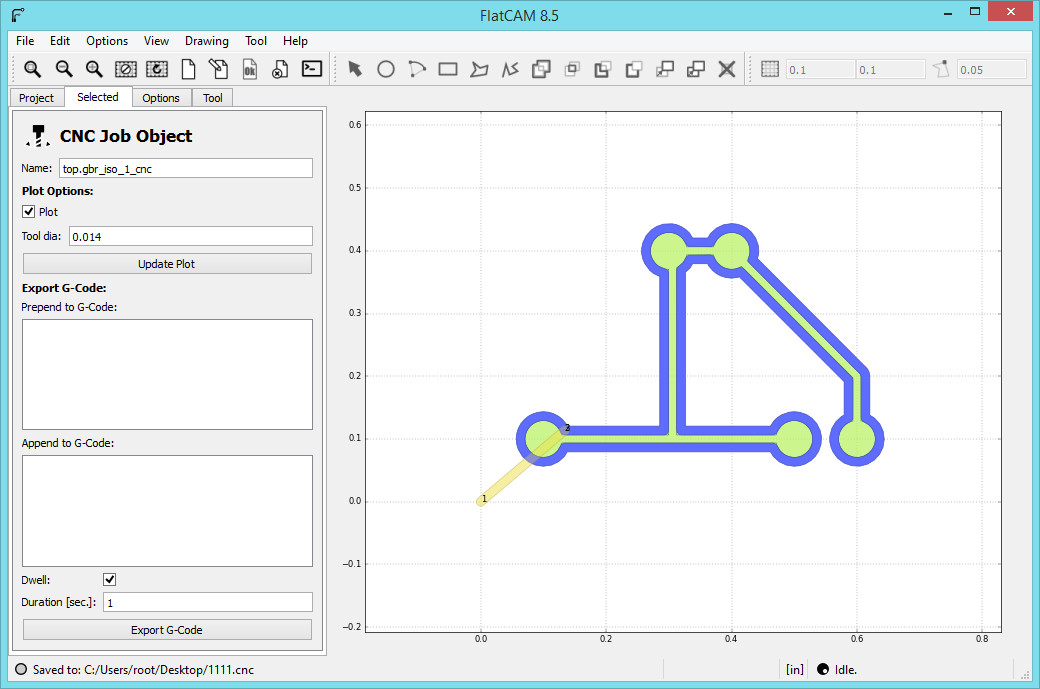Open the Edit menu
The height and width of the screenshot is (689, 1040).
[60, 40]
